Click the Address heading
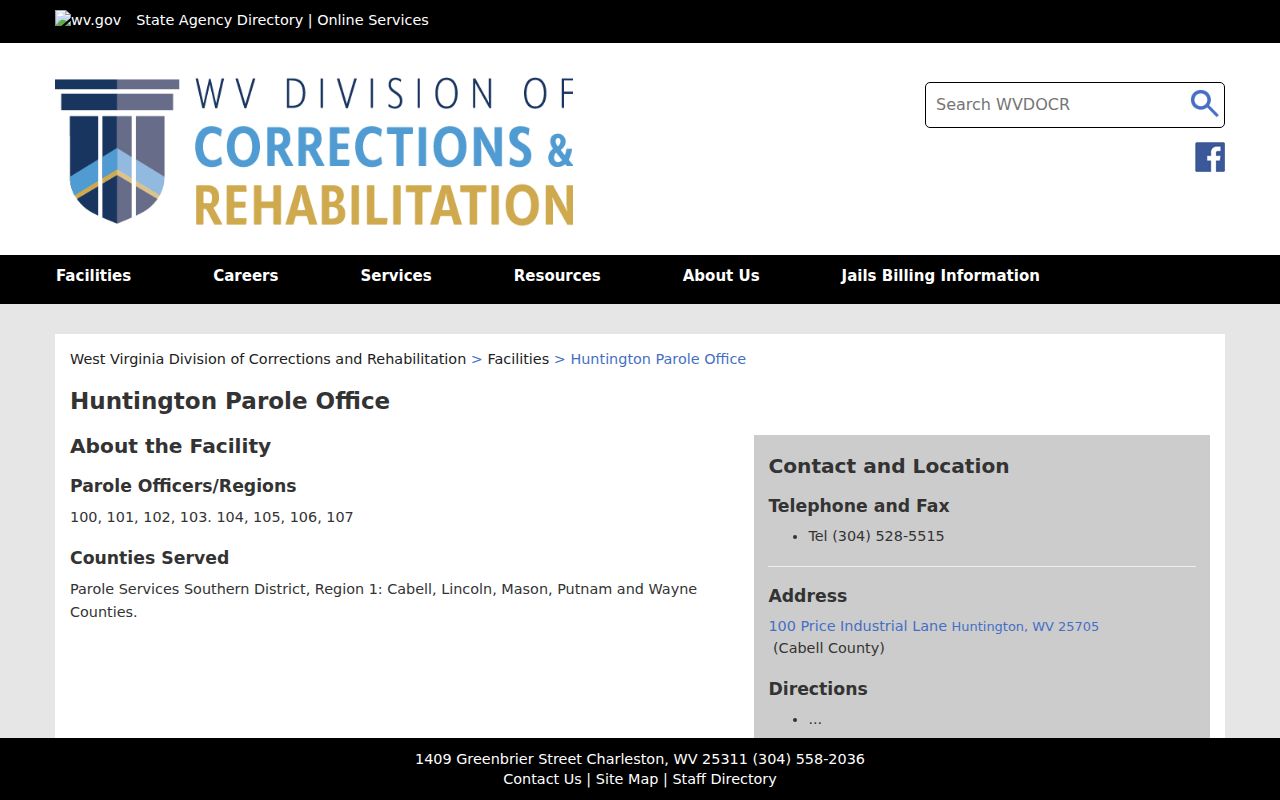 (807, 596)
